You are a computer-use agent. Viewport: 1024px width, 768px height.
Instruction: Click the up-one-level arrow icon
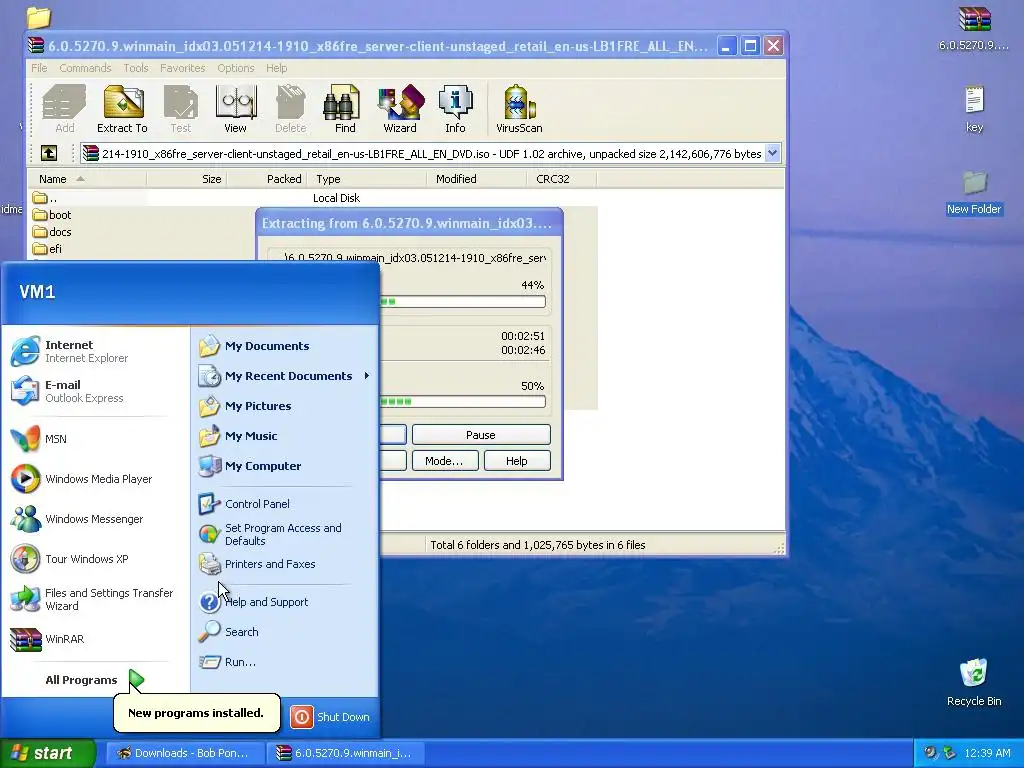49,153
